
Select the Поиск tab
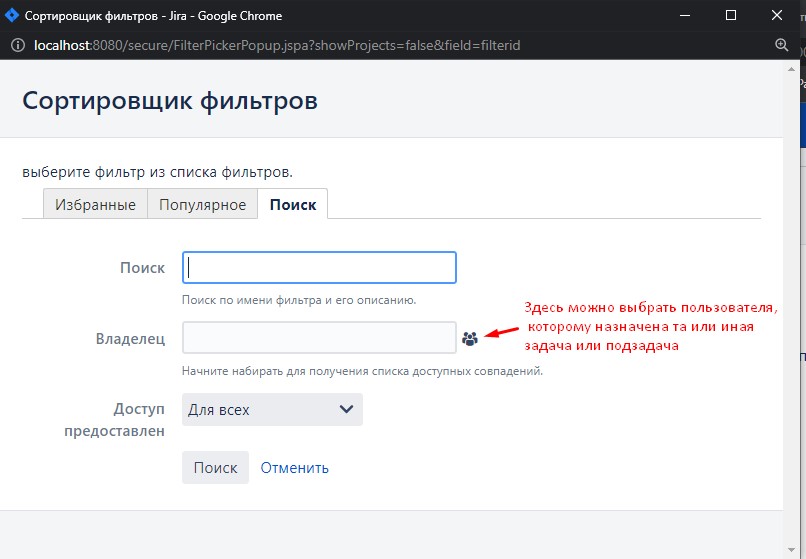click(293, 204)
